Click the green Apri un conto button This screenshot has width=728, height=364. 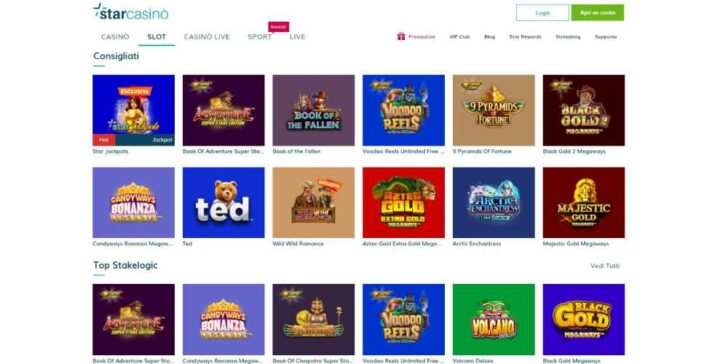[x=598, y=13]
